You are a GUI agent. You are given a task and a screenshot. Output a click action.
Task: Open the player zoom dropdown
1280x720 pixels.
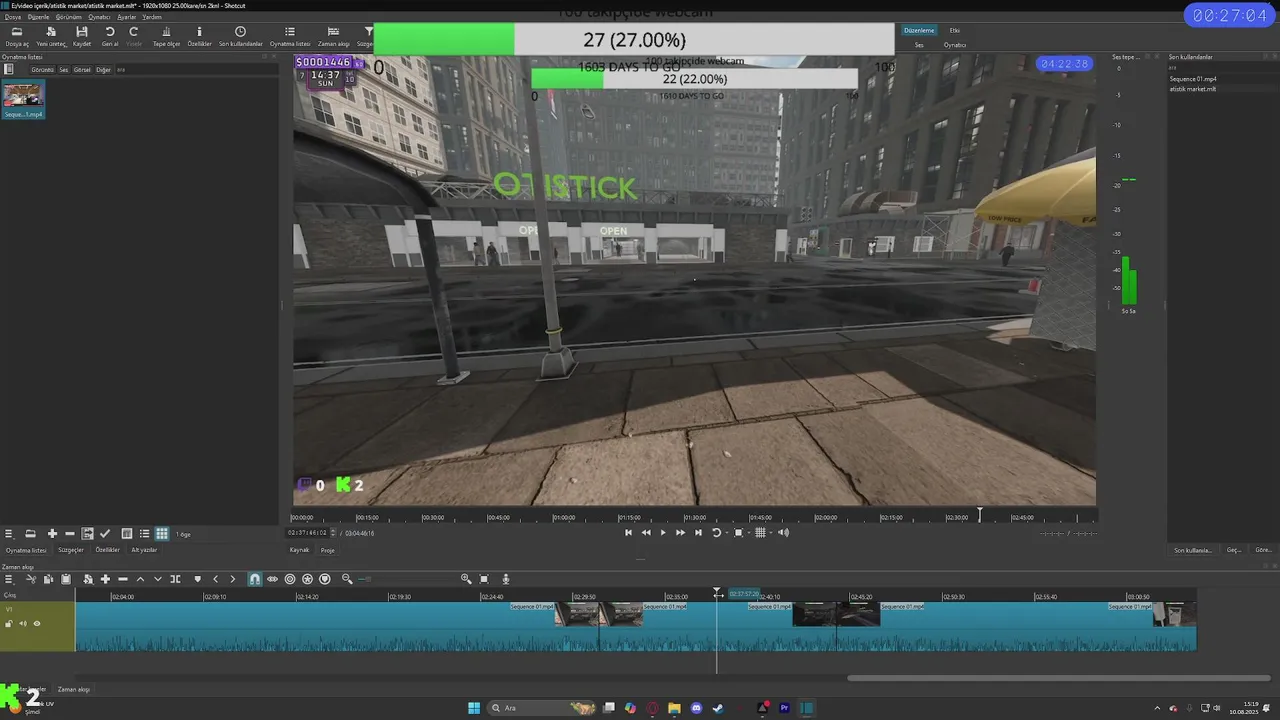point(749,533)
